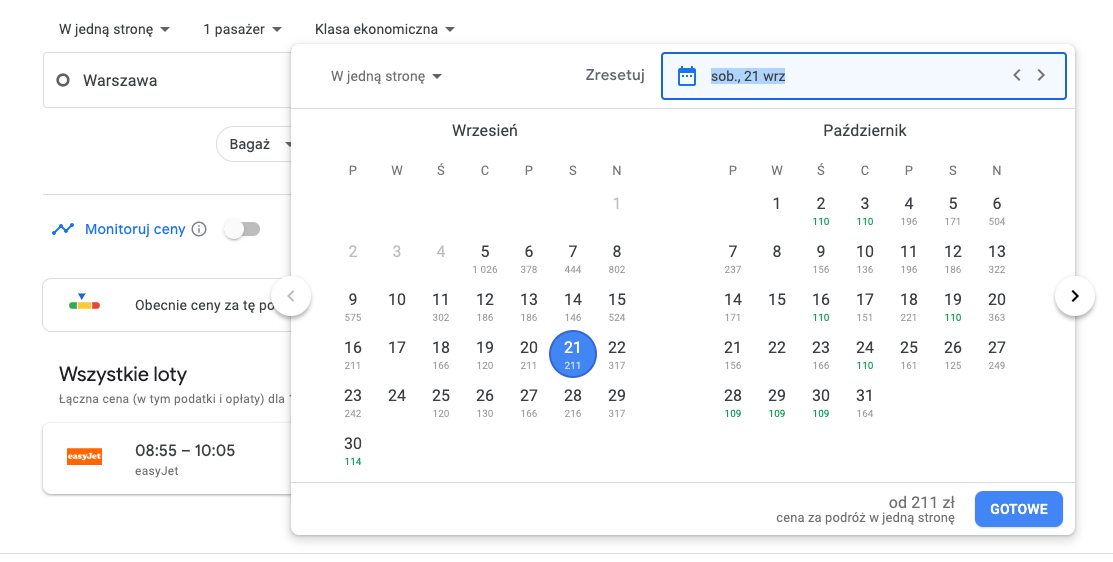Click the Monitoruj ceny link
This screenshot has height=562, width=1113.
click(135, 229)
